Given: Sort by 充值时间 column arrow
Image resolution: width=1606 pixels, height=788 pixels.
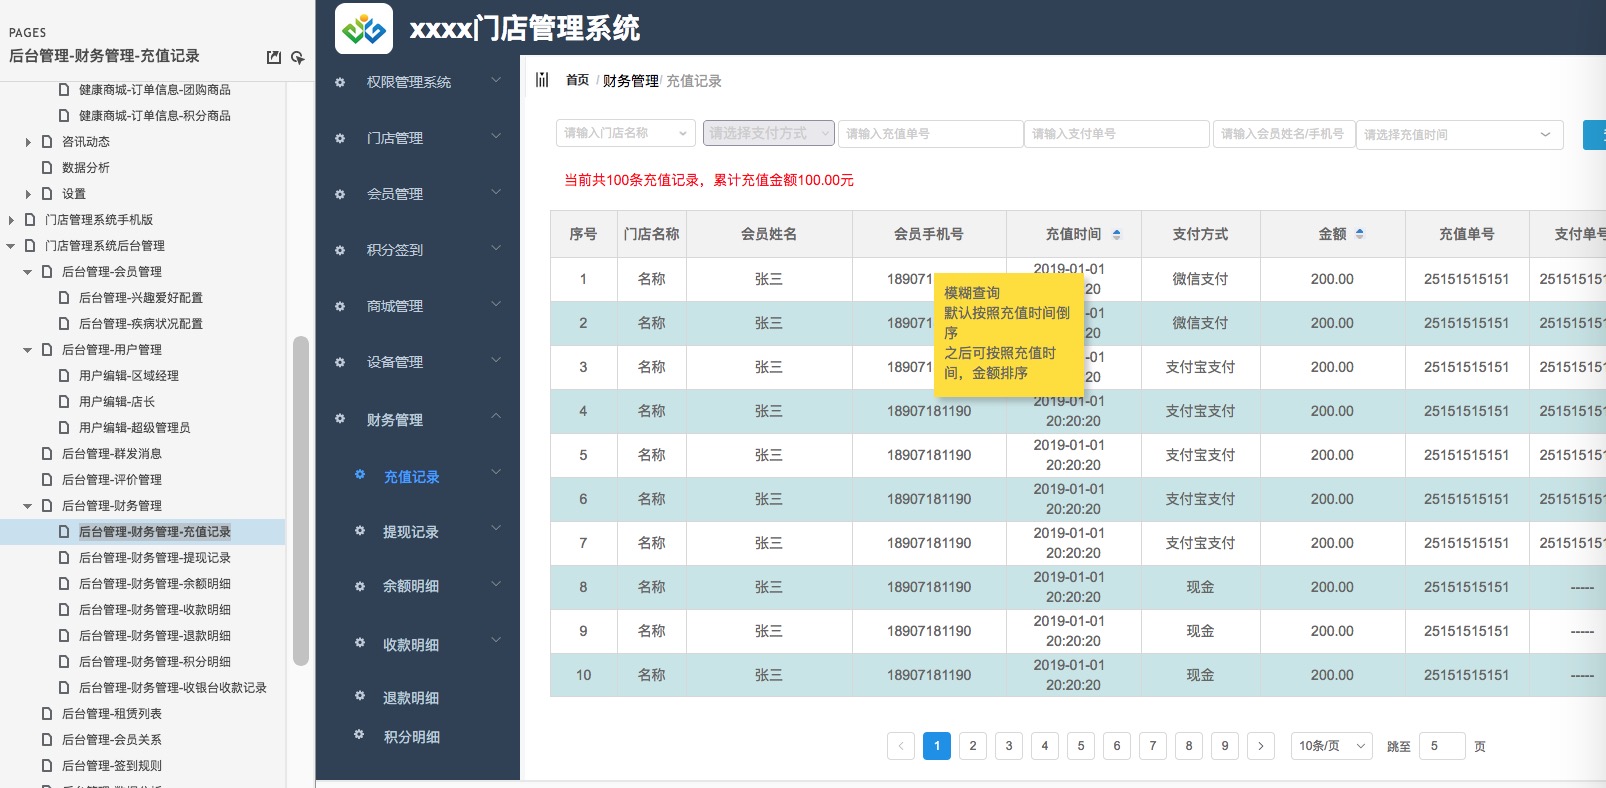Looking at the screenshot, I should click(x=1116, y=234).
